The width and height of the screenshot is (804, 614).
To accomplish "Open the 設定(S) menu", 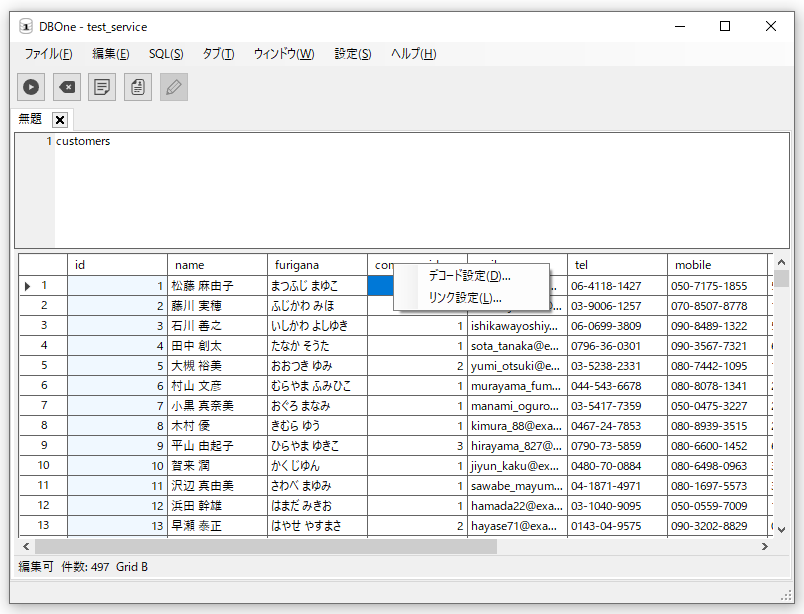I will tap(352, 54).
